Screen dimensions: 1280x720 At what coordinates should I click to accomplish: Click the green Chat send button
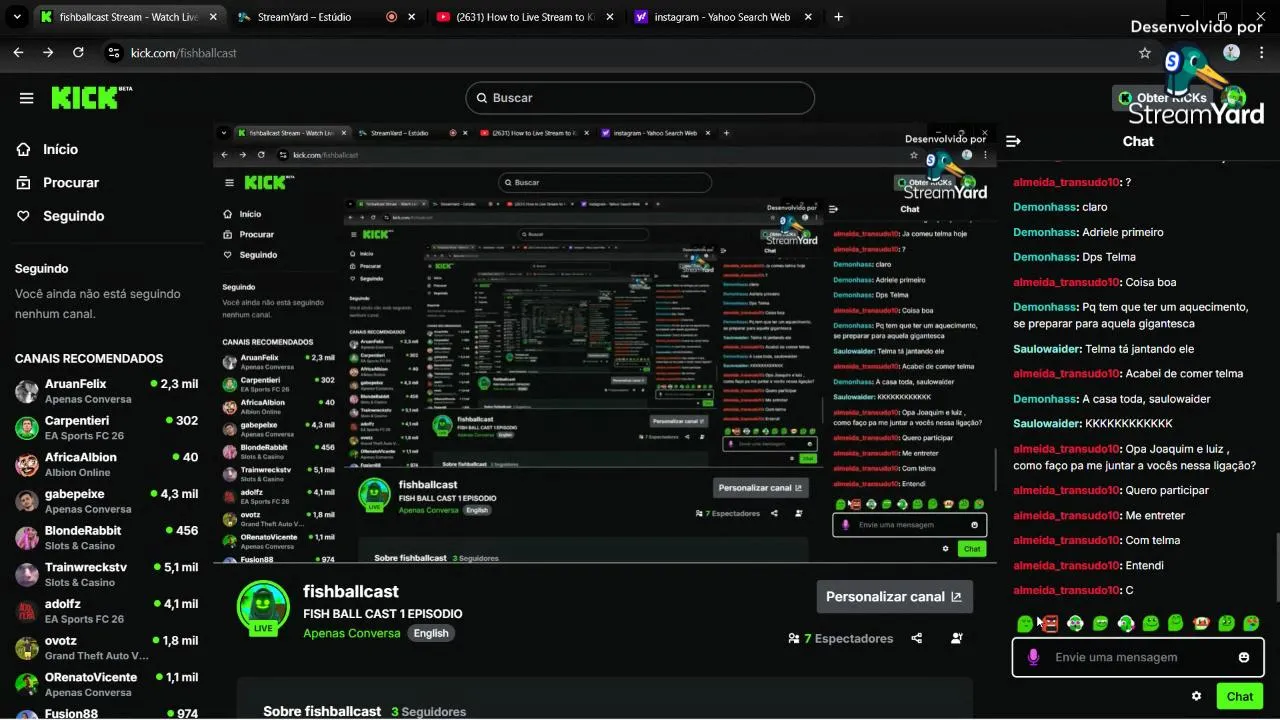(1240, 696)
